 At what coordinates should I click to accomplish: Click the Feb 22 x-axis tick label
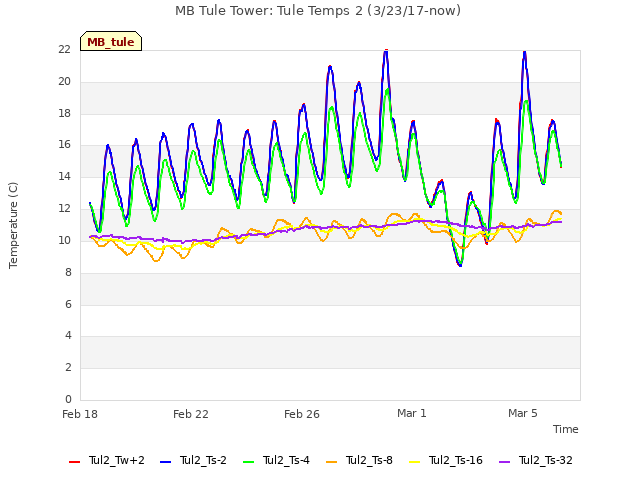[x=191, y=414]
